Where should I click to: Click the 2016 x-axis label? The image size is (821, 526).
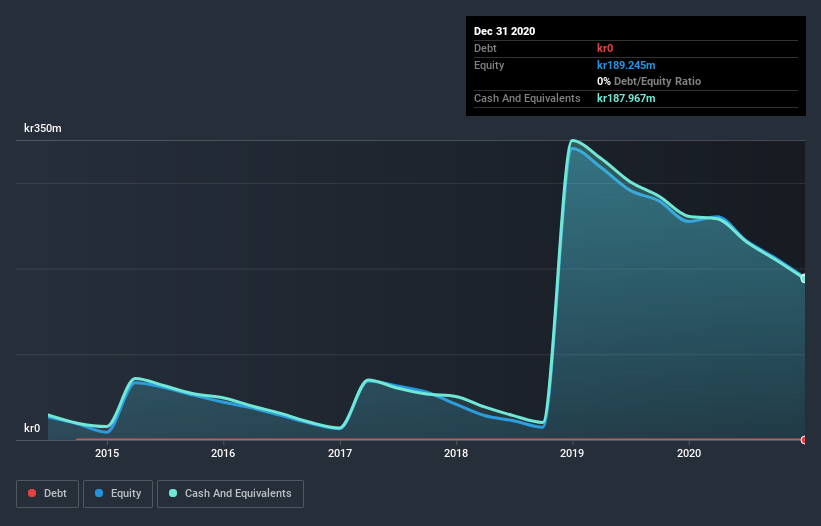tap(223, 453)
